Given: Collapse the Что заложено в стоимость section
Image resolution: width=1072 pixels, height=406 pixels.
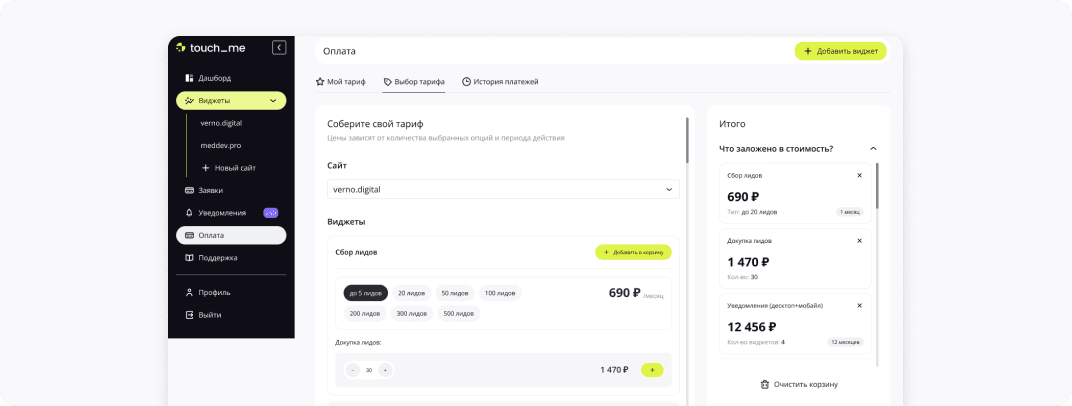Looking at the screenshot, I should point(873,148).
